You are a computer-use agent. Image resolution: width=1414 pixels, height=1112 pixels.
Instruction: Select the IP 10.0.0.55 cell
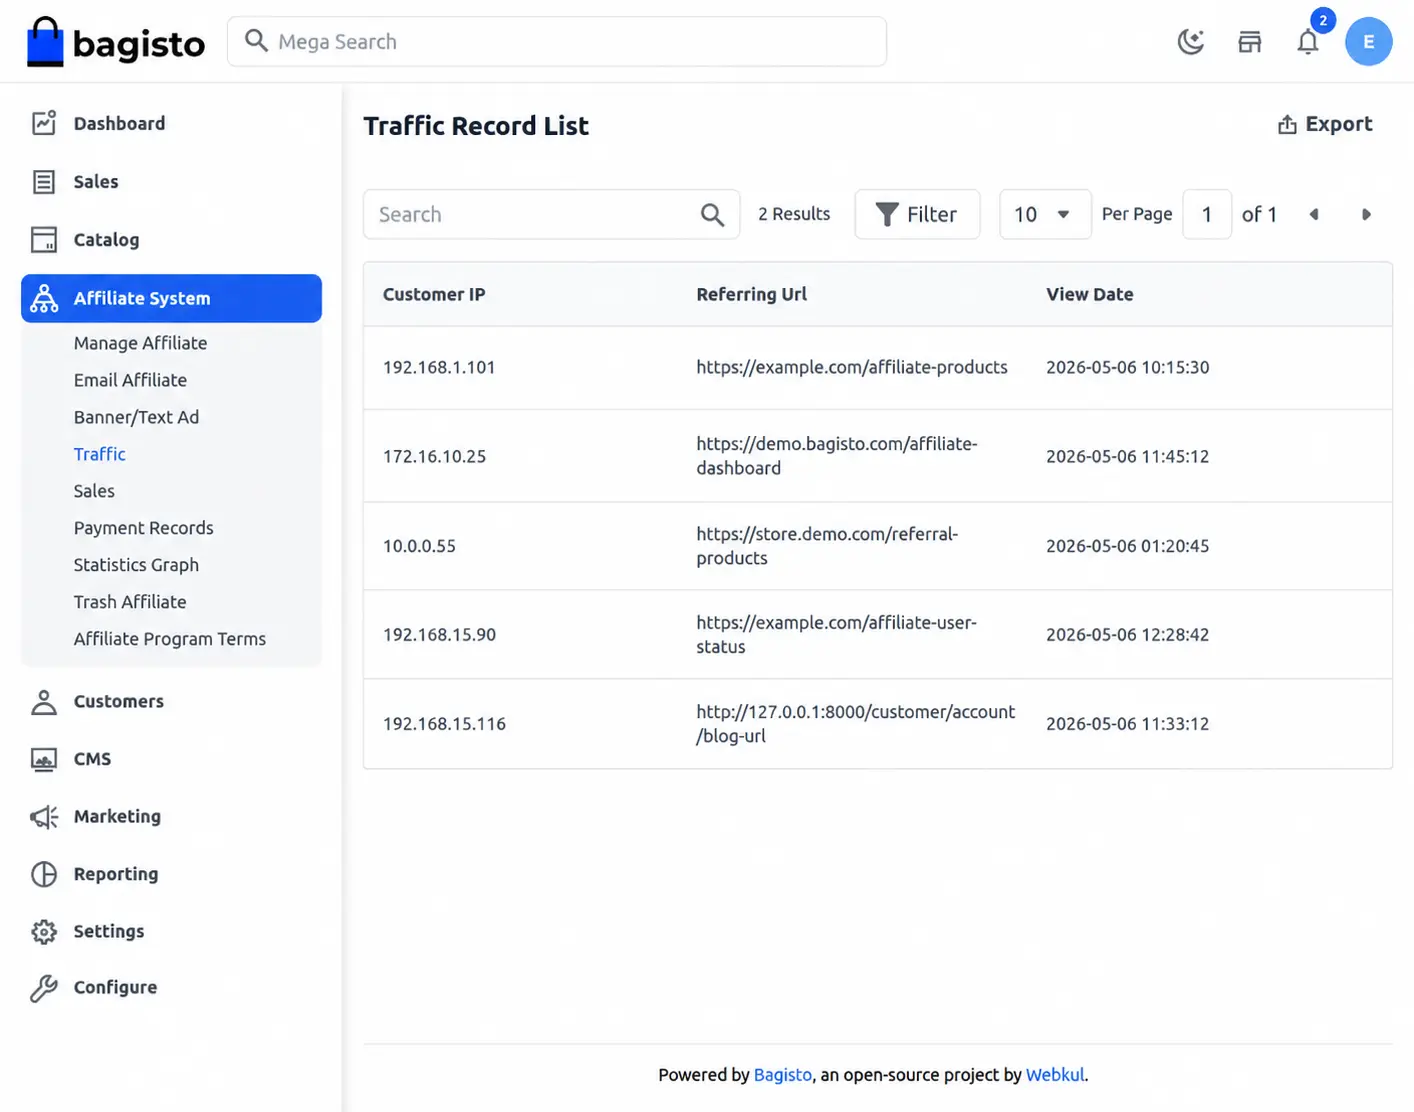pyautogui.click(x=419, y=546)
